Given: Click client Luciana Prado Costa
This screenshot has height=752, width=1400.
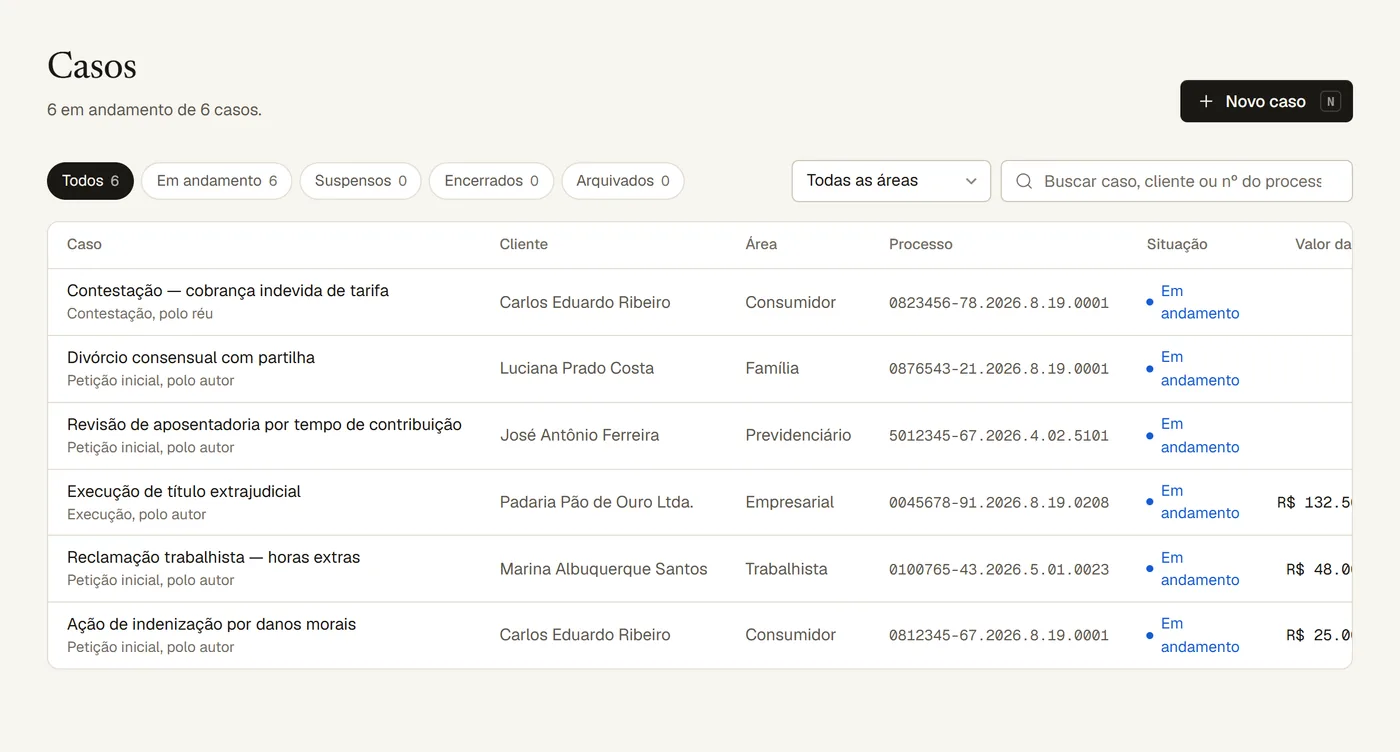Looking at the screenshot, I should click(577, 368).
